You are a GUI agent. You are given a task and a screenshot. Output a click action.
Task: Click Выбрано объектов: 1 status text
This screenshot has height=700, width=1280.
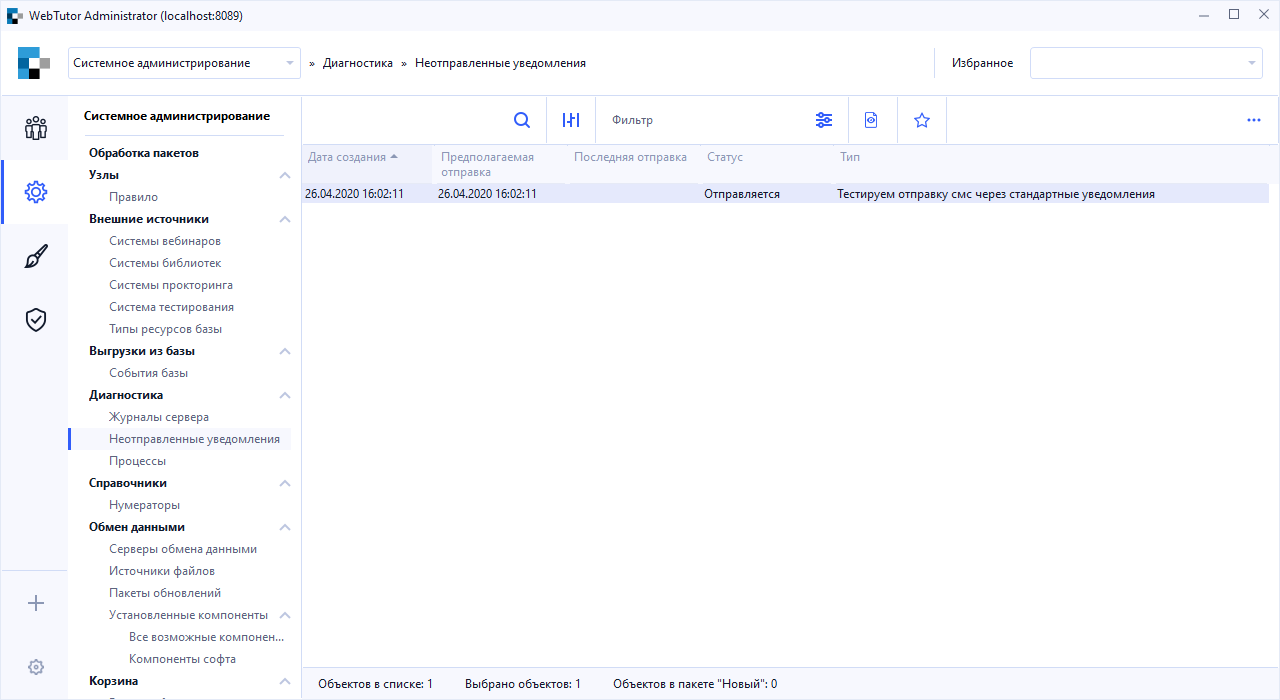coord(523,684)
